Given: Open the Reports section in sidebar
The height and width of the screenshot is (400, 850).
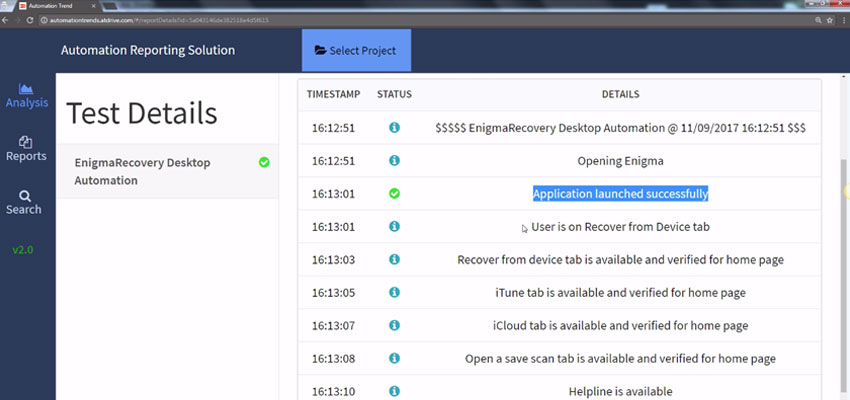Looking at the screenshot, I should coord(26,149).
